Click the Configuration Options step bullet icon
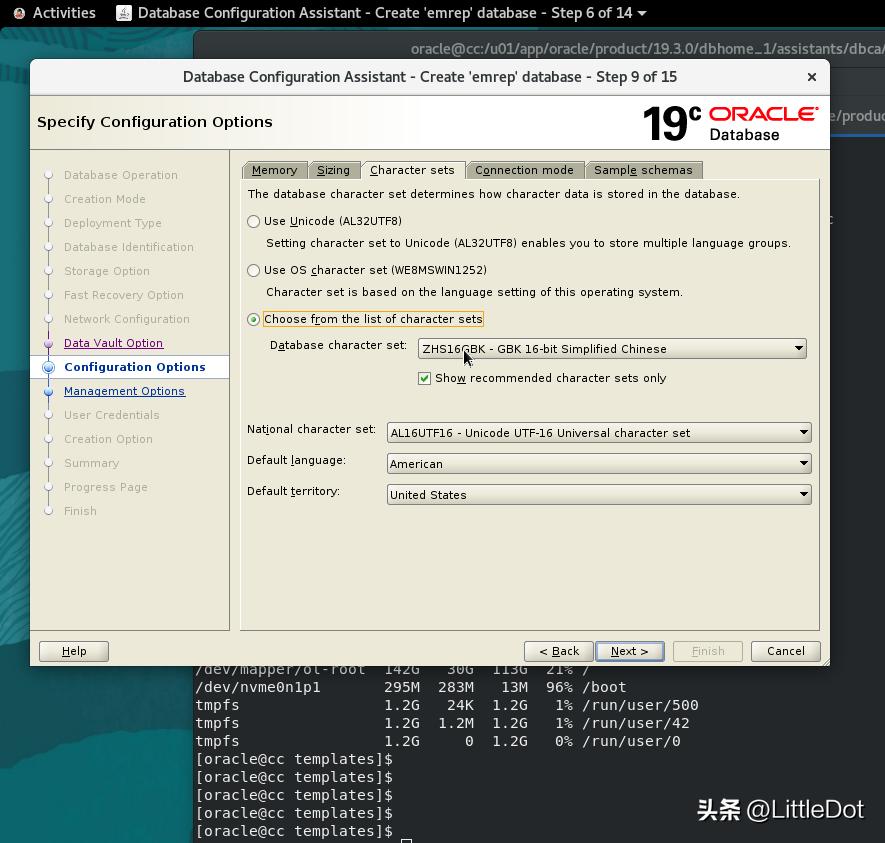Image resolution: width=885 pixels, height=843 pixels. (x=49, y=367)
